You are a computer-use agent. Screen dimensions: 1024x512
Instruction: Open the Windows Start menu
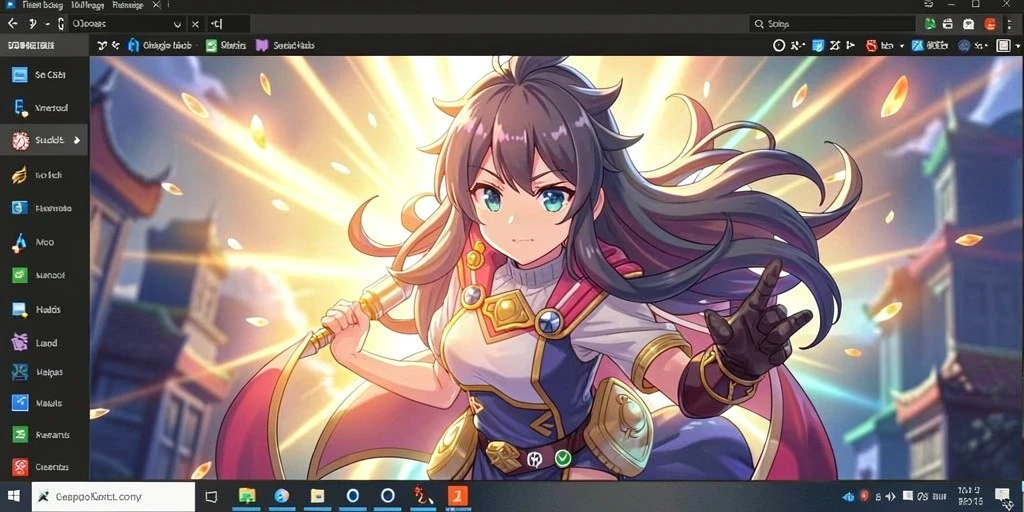[14, 496]
